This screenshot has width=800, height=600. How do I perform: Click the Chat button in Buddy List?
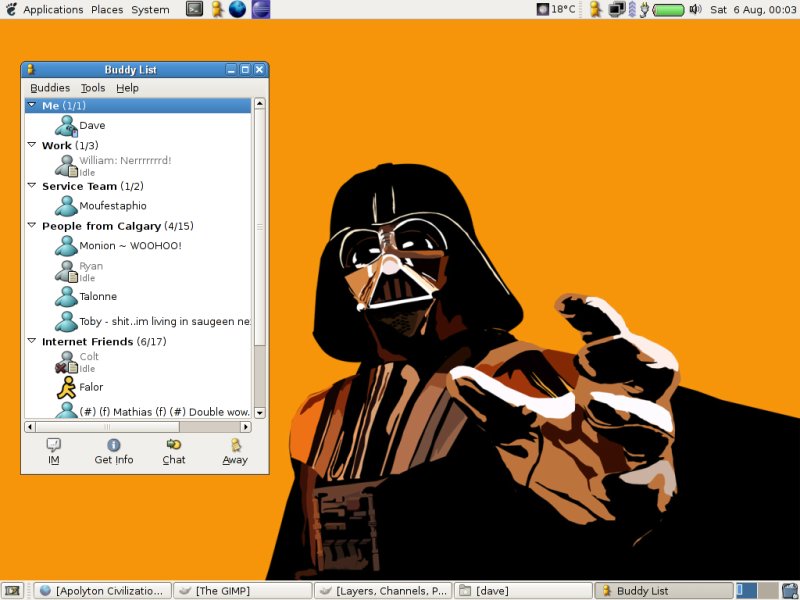(x=174, y=451)
